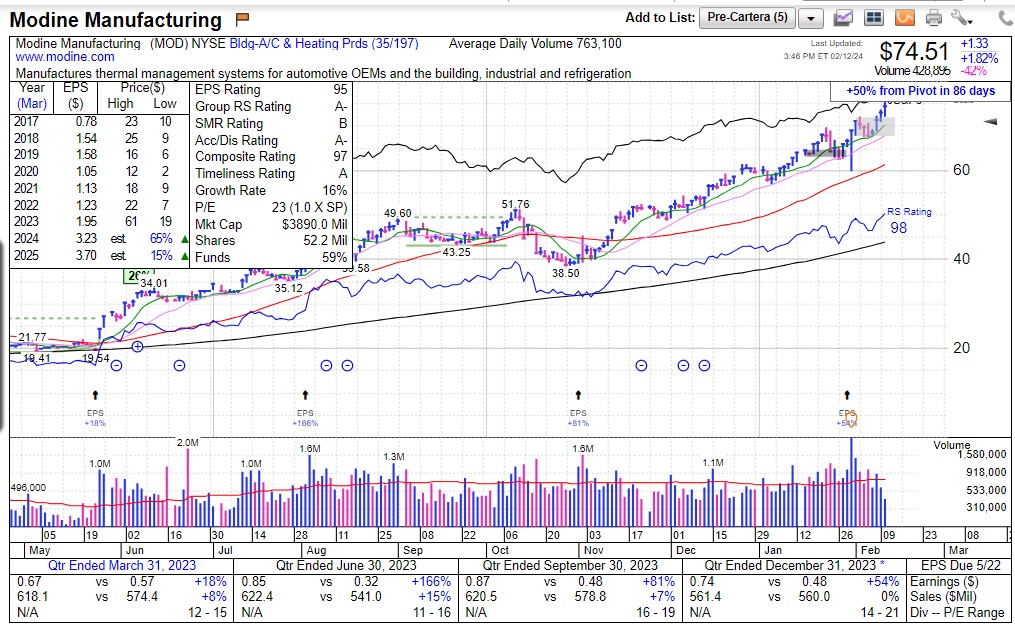Click the Group RS Rating A- row
The image size is (1015, 624).
tap(271, 106)
